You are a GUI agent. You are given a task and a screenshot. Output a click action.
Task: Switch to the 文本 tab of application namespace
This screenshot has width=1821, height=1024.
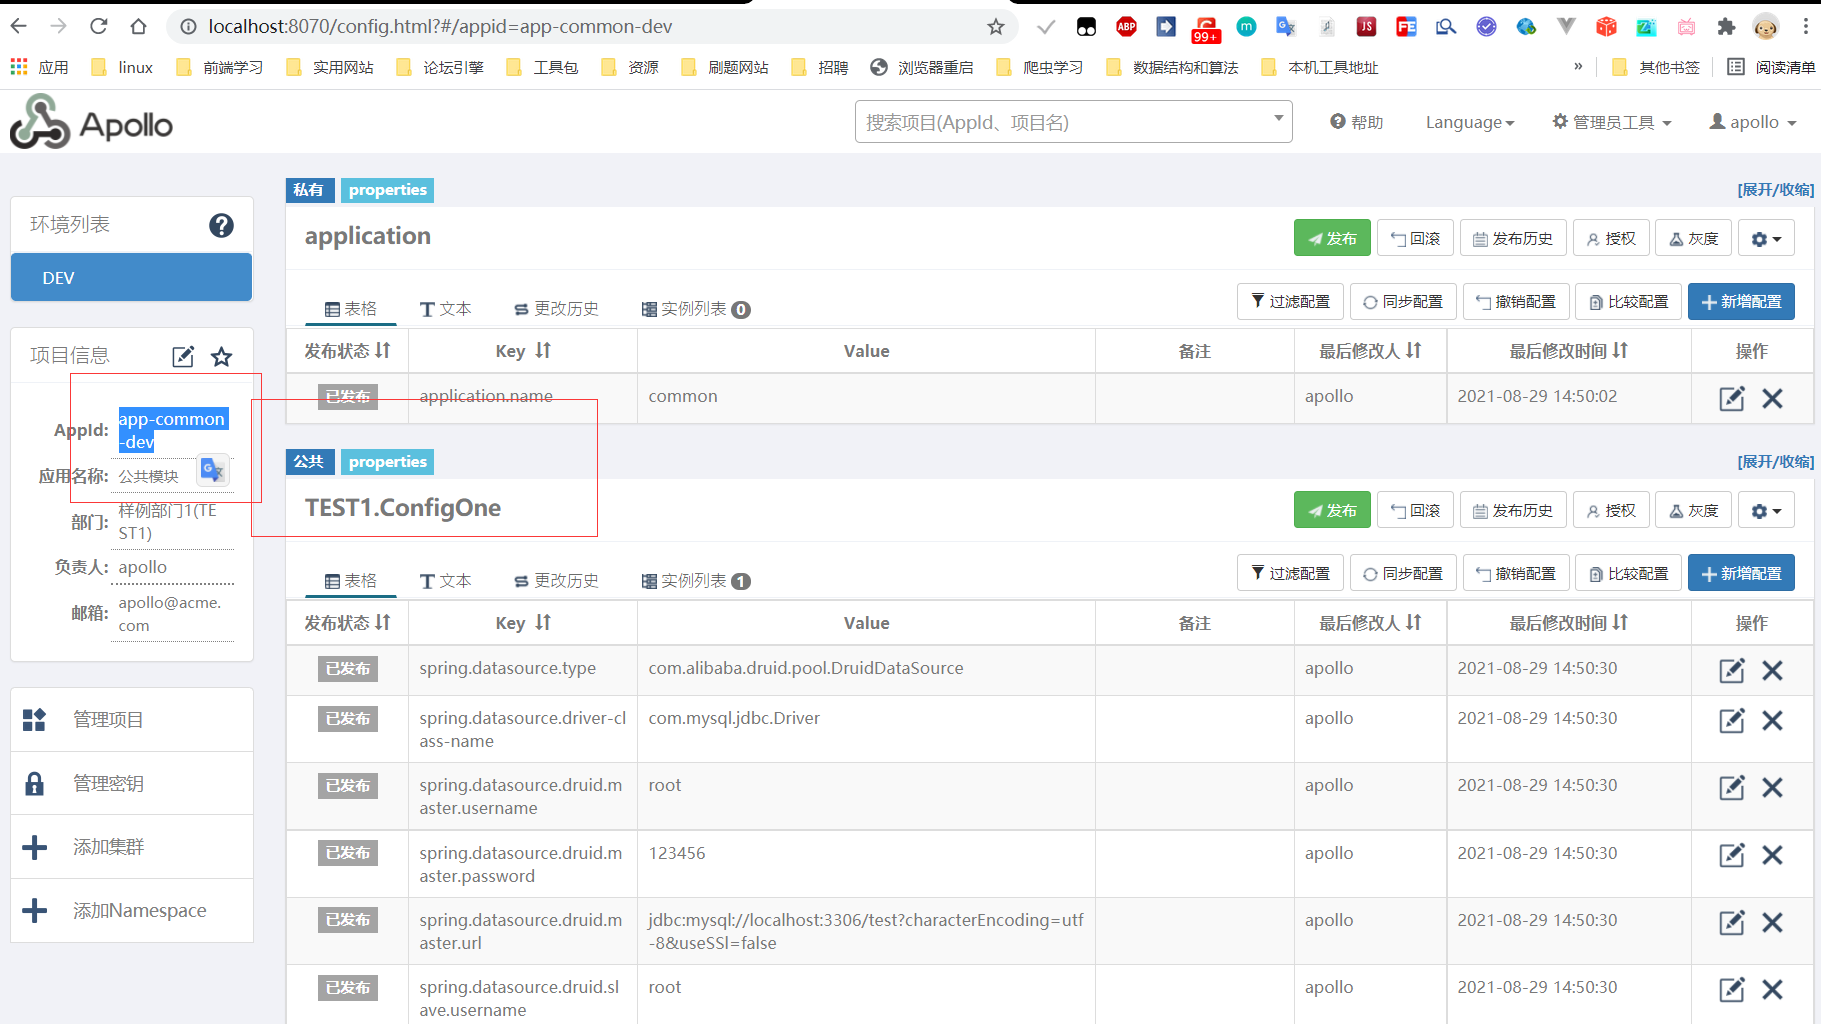(x=446, y=308)
